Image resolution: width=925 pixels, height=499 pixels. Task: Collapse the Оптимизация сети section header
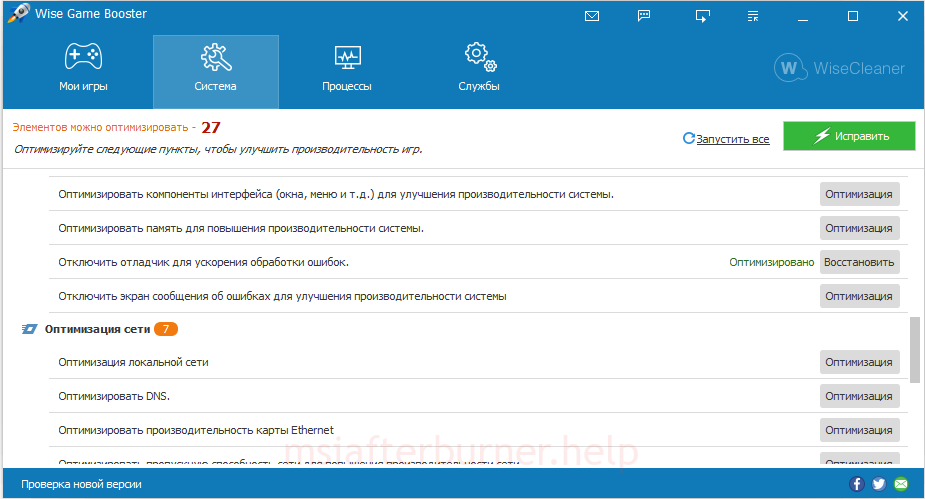97,329
